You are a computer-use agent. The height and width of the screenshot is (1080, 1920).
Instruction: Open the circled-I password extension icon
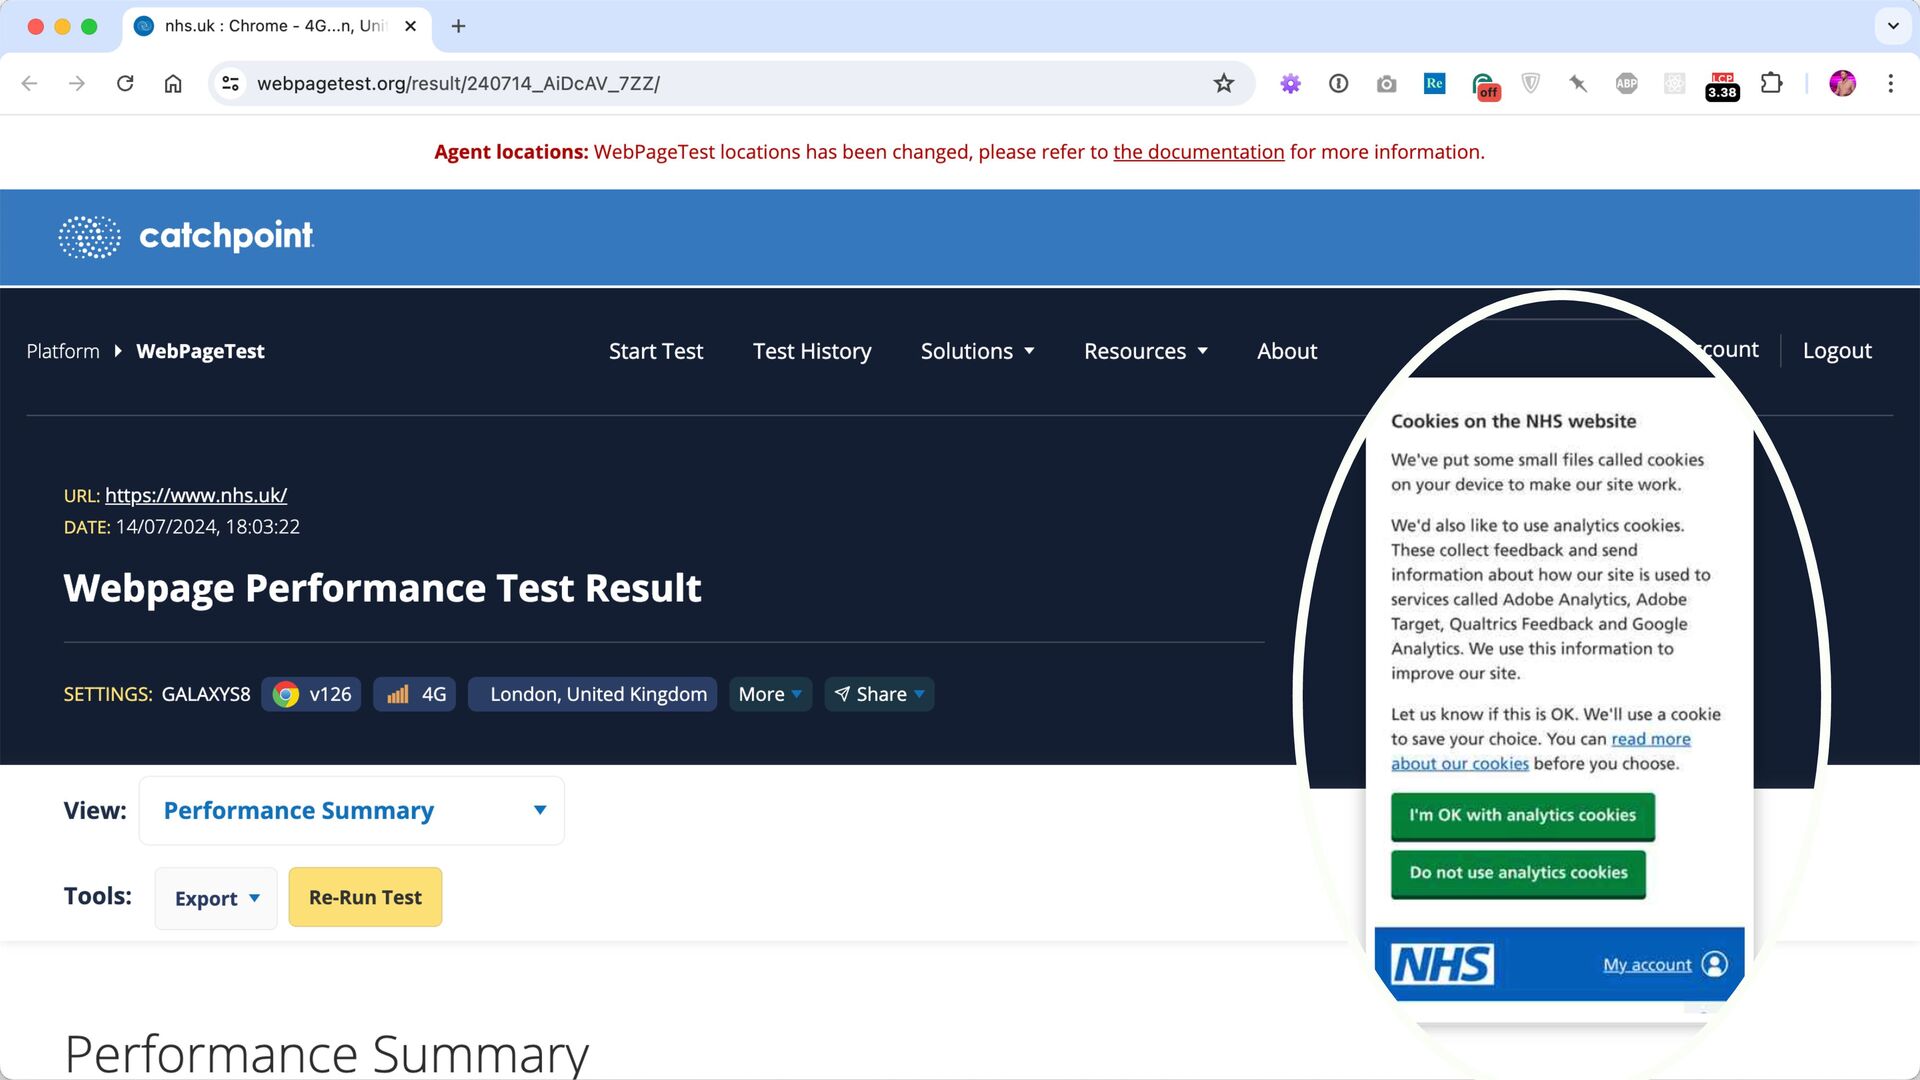1339,84
